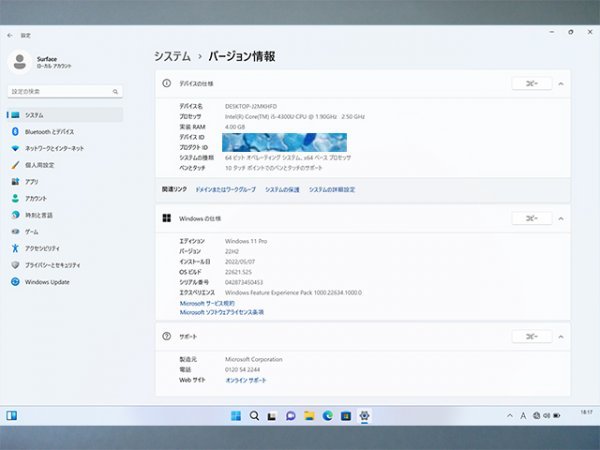600x450 pixels.
Task: Focus the 設定の検索 search field
Action: (x=65, y=91)
